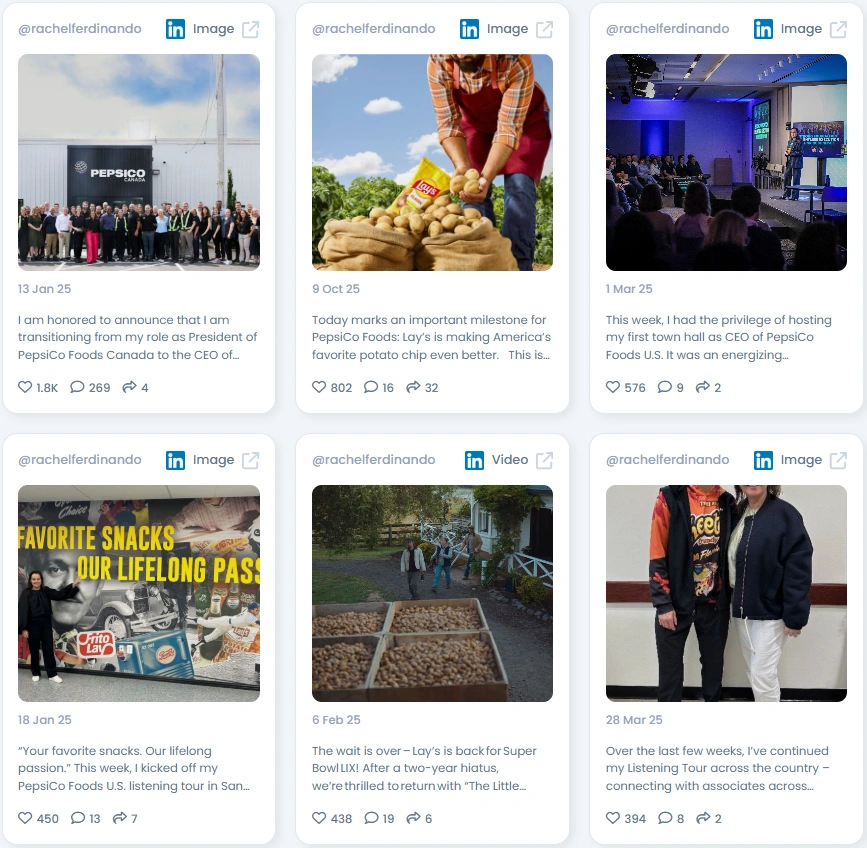Click LinkedIn icon on Lay's potato post

coord(469,29)
